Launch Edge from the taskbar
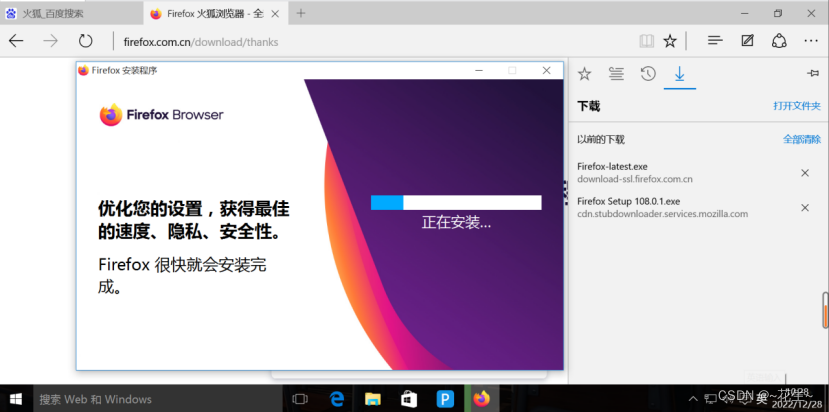 click(x=337, y=399)
